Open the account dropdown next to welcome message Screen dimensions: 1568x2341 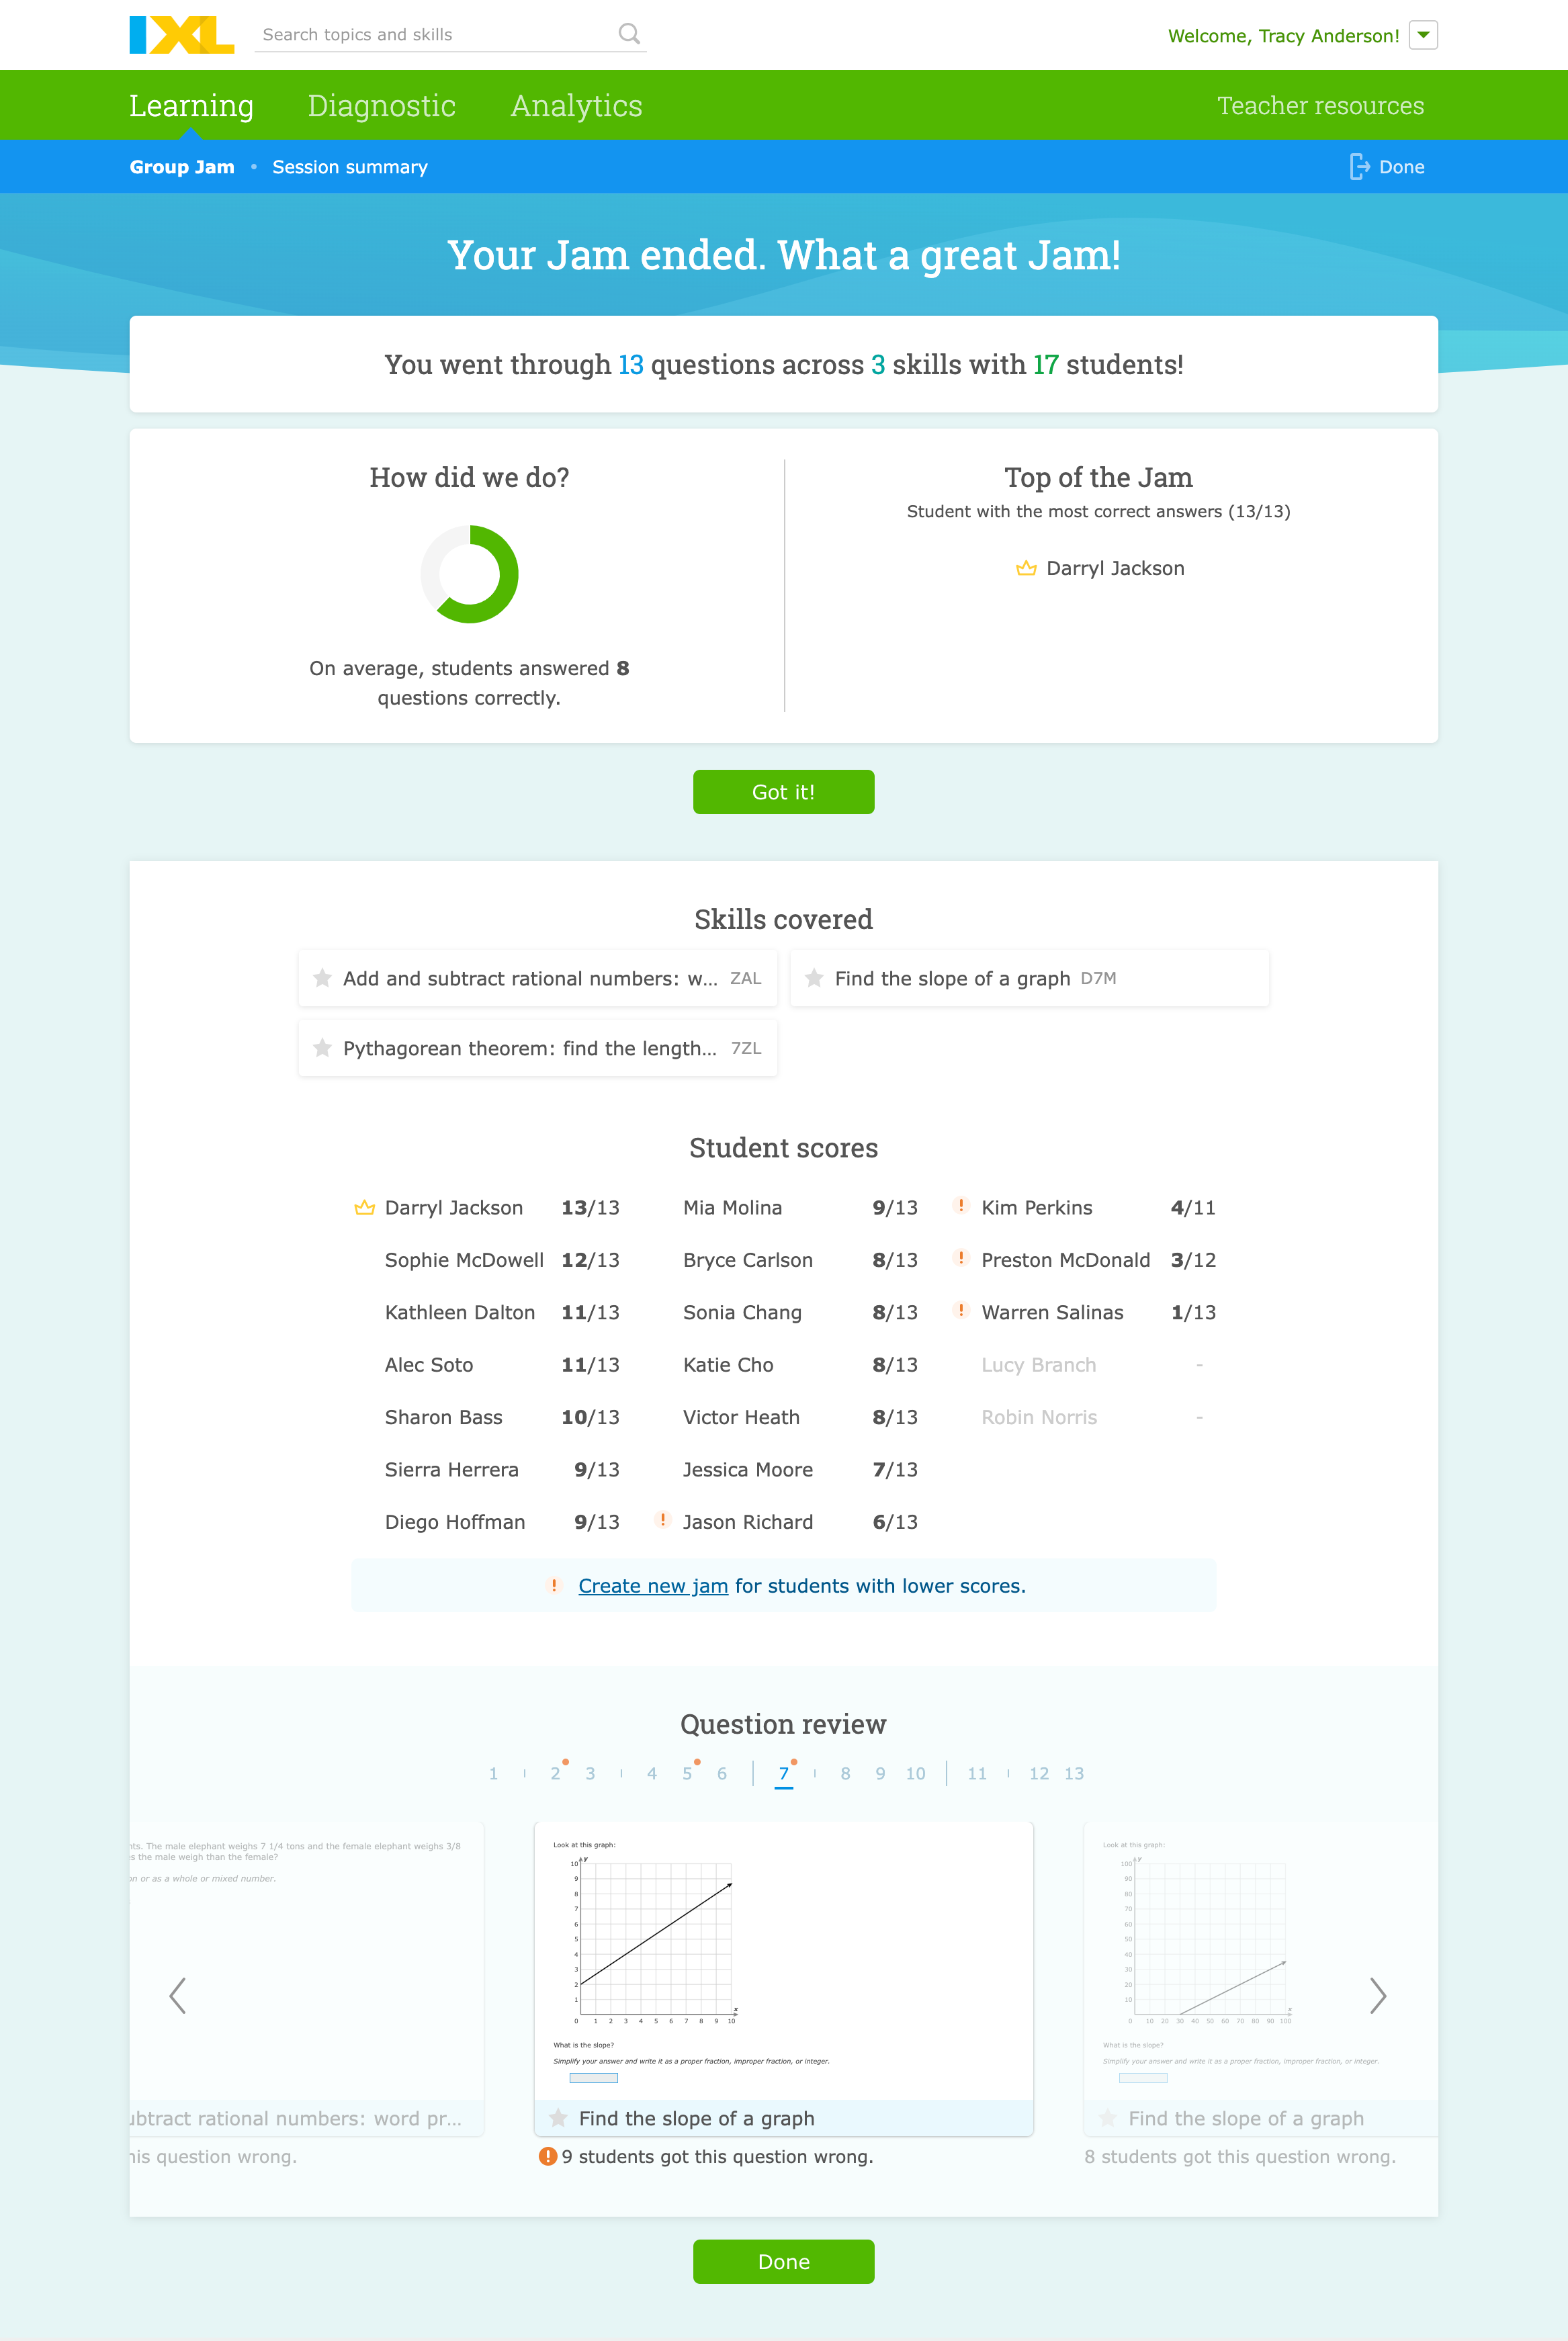pyautogui.click(x=1422, y=35)
